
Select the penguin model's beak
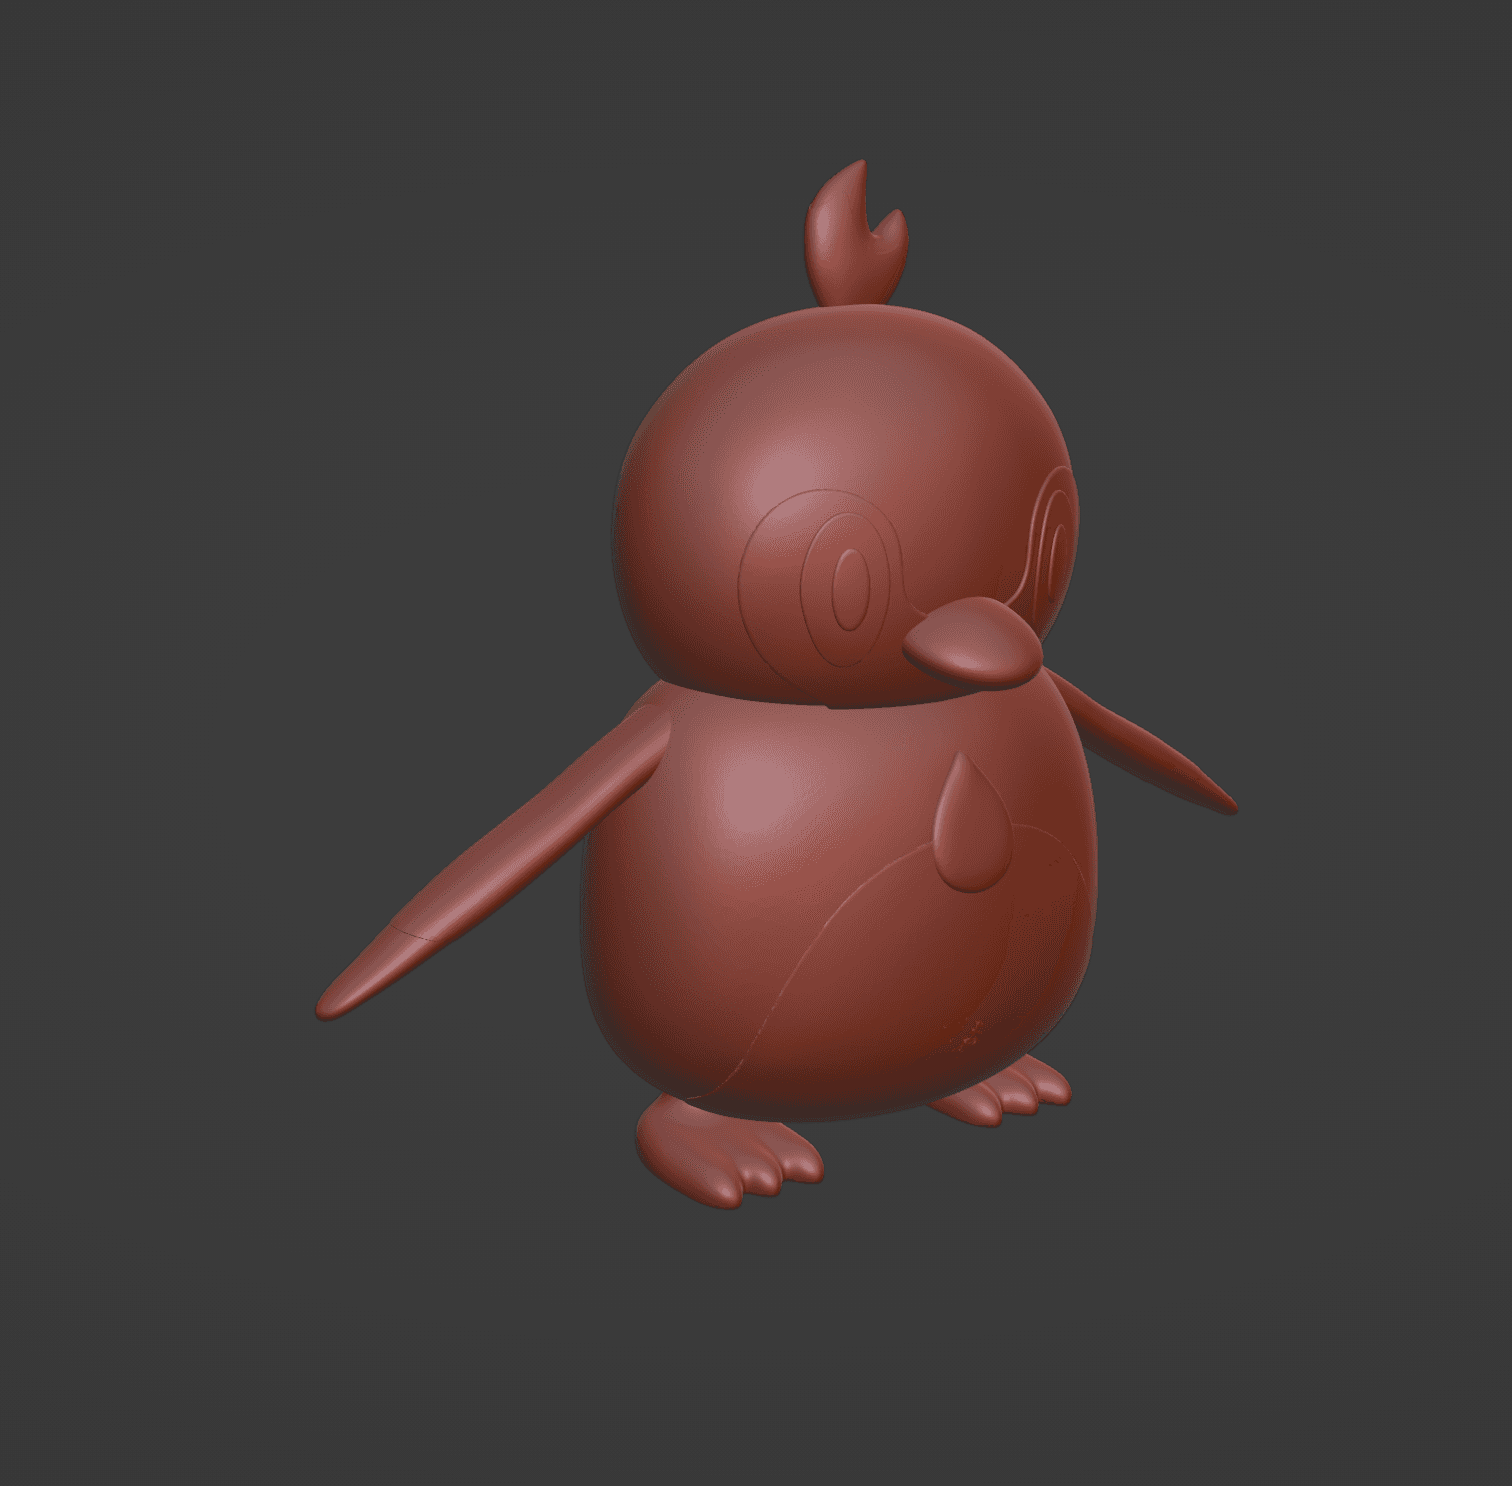click(972, 642)
